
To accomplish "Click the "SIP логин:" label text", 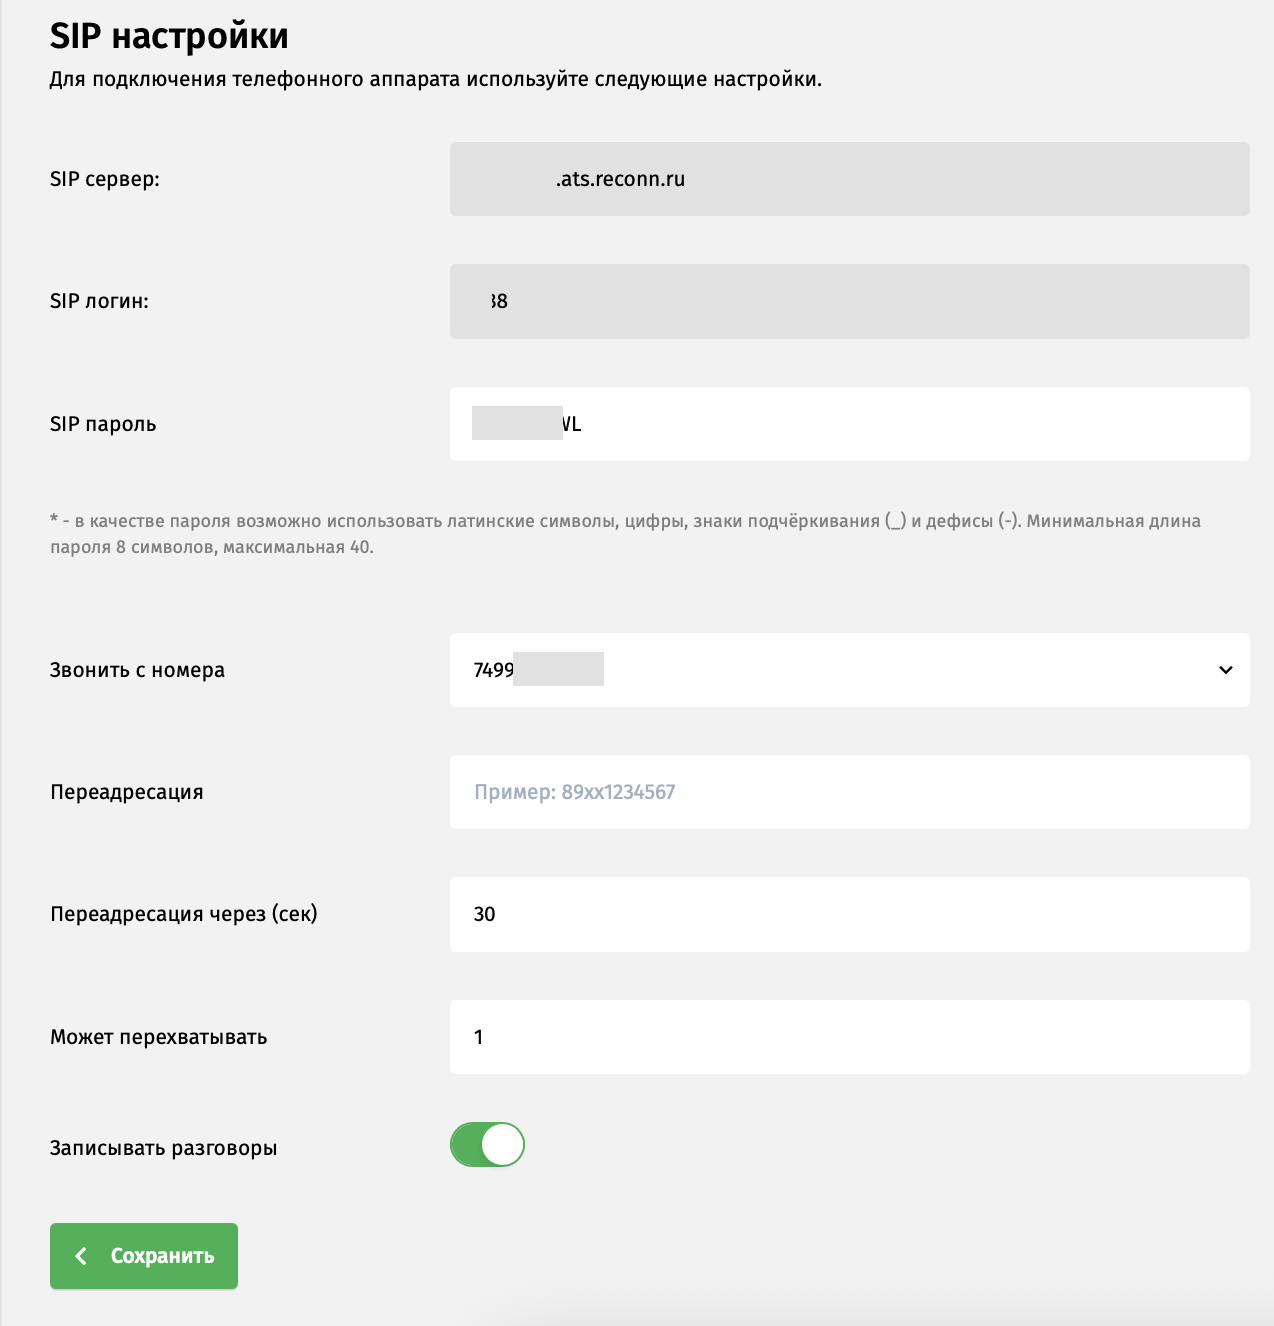I will [99, 302].
